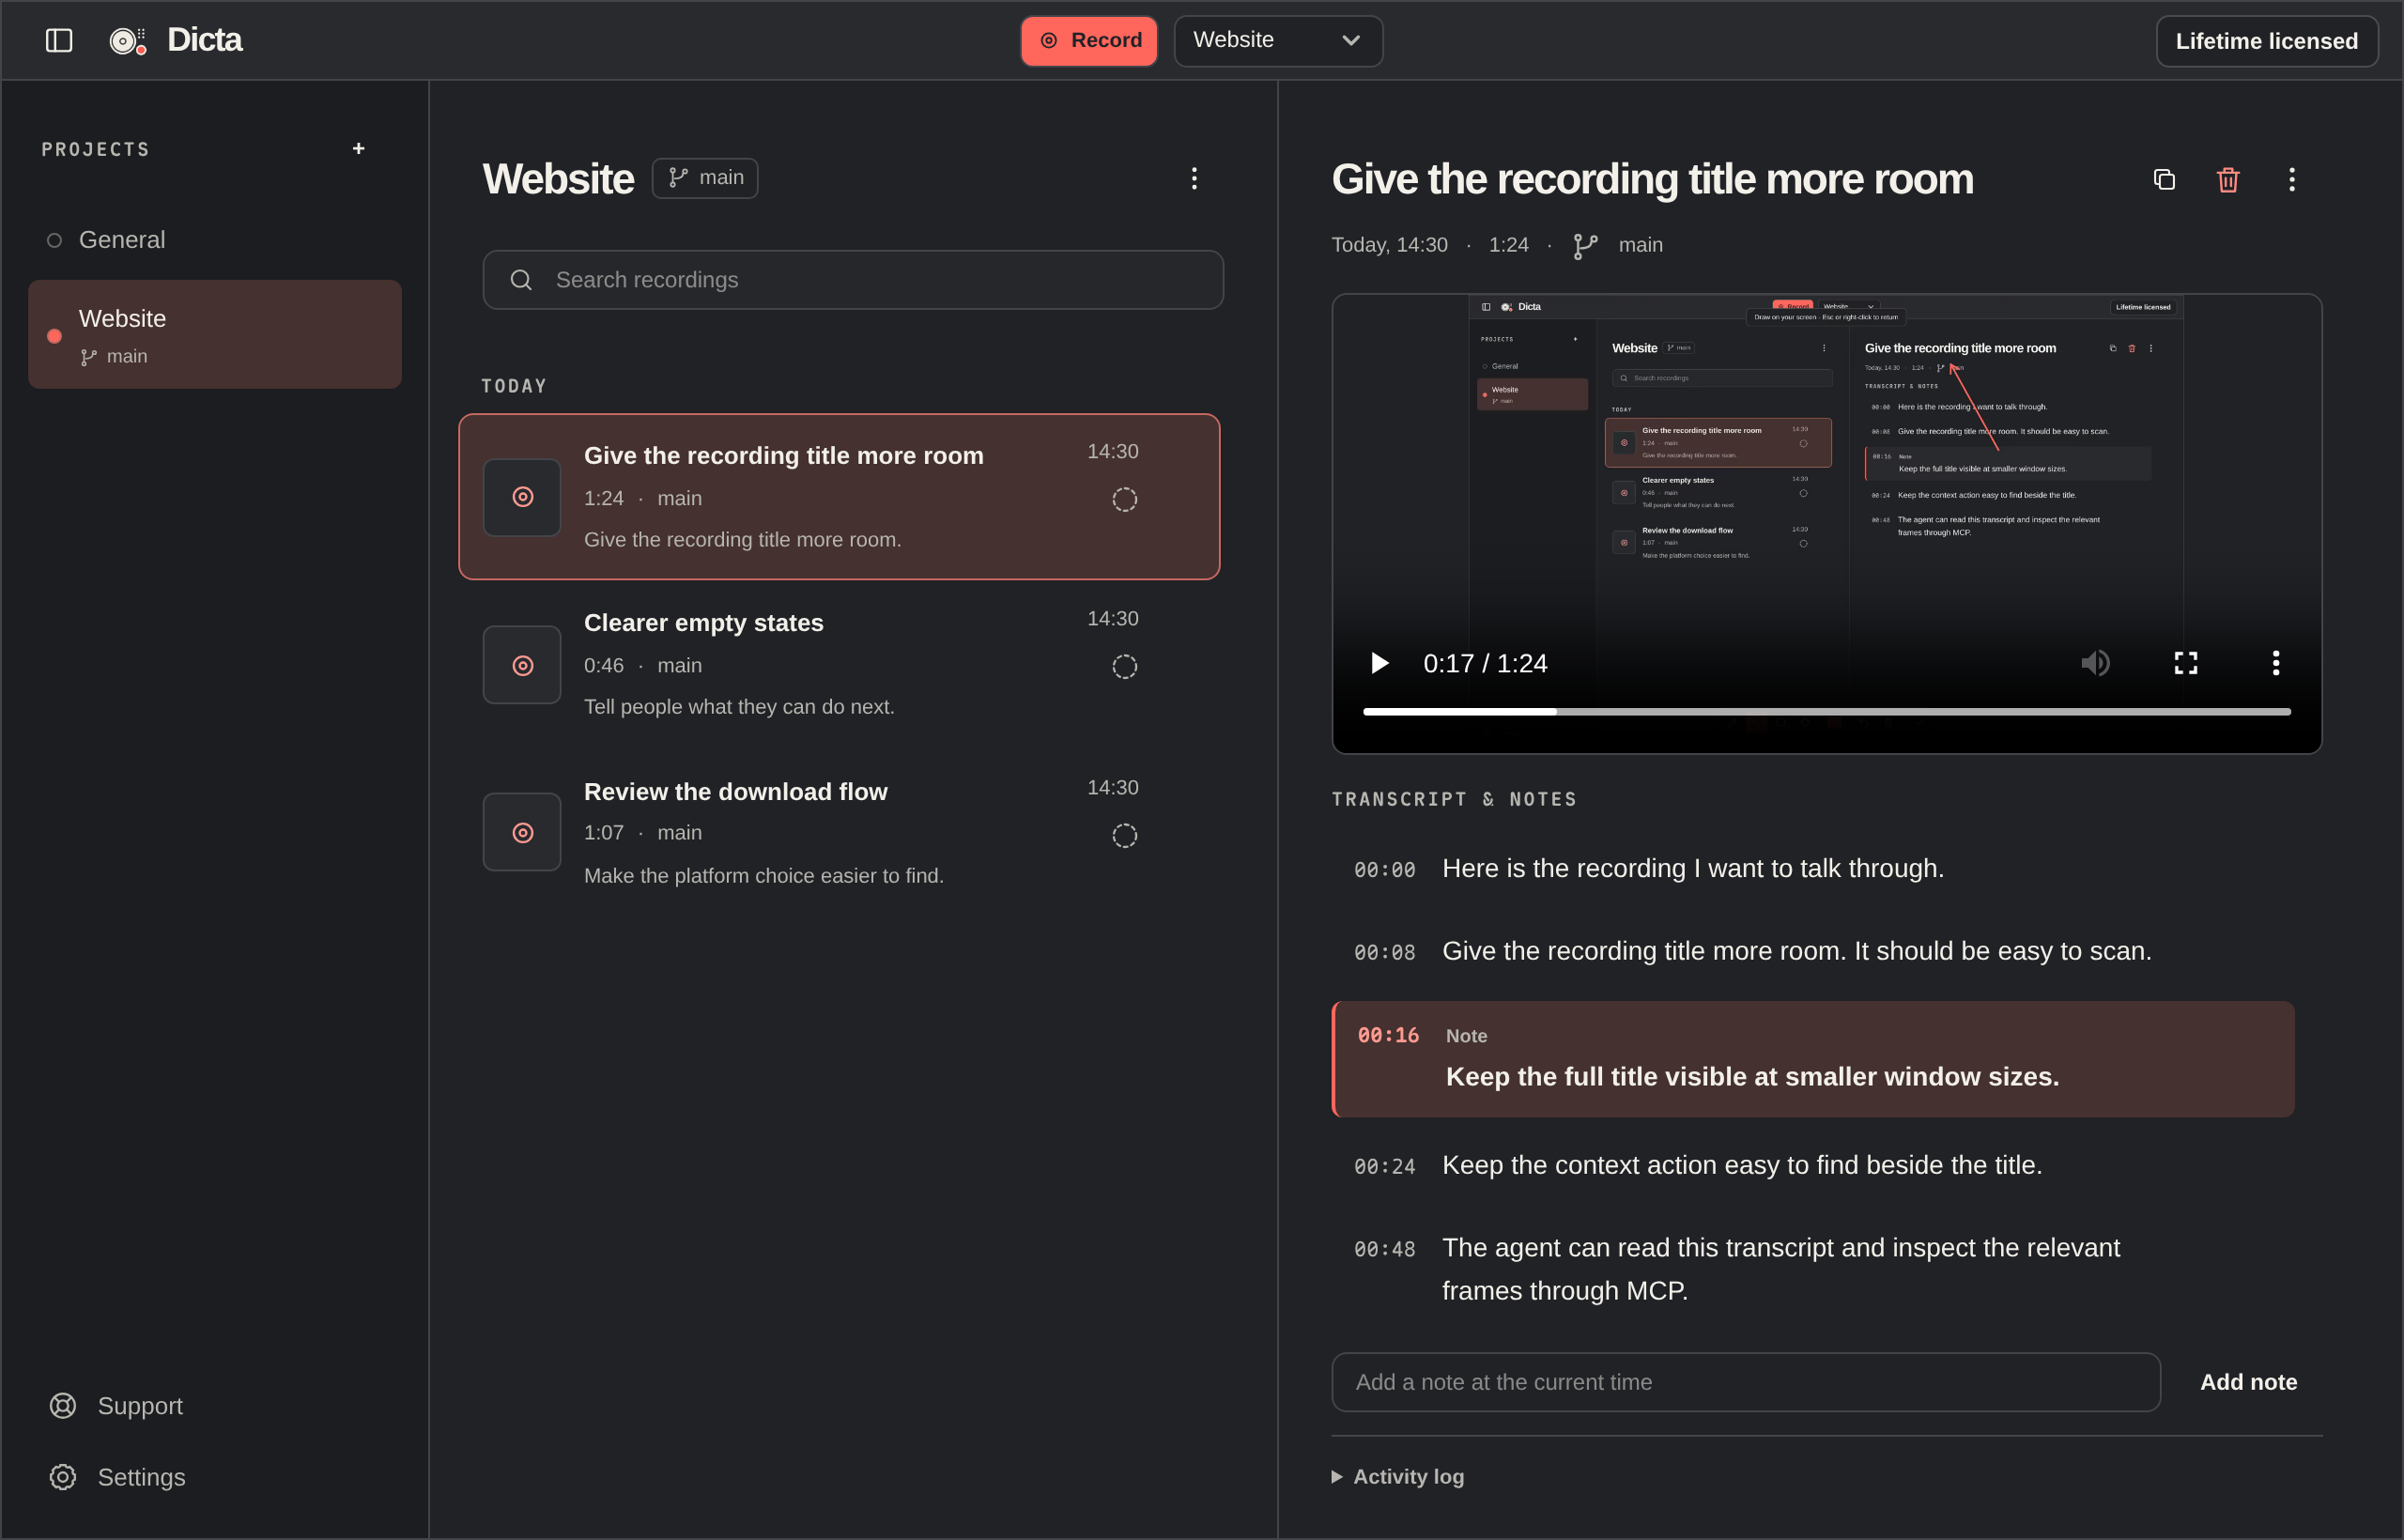The height and width of the screenshot is (1540, 2404).
Task: Seek using the video progress bar
Action: [1827, 711]
